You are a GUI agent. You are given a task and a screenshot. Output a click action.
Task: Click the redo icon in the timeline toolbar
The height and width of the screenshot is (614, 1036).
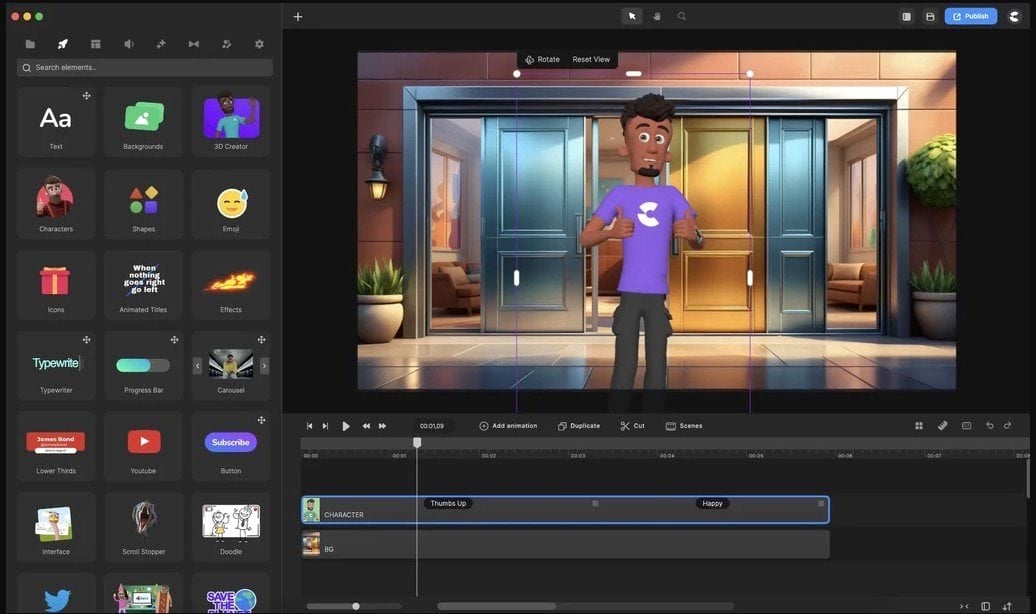[x=1007, y=425]
